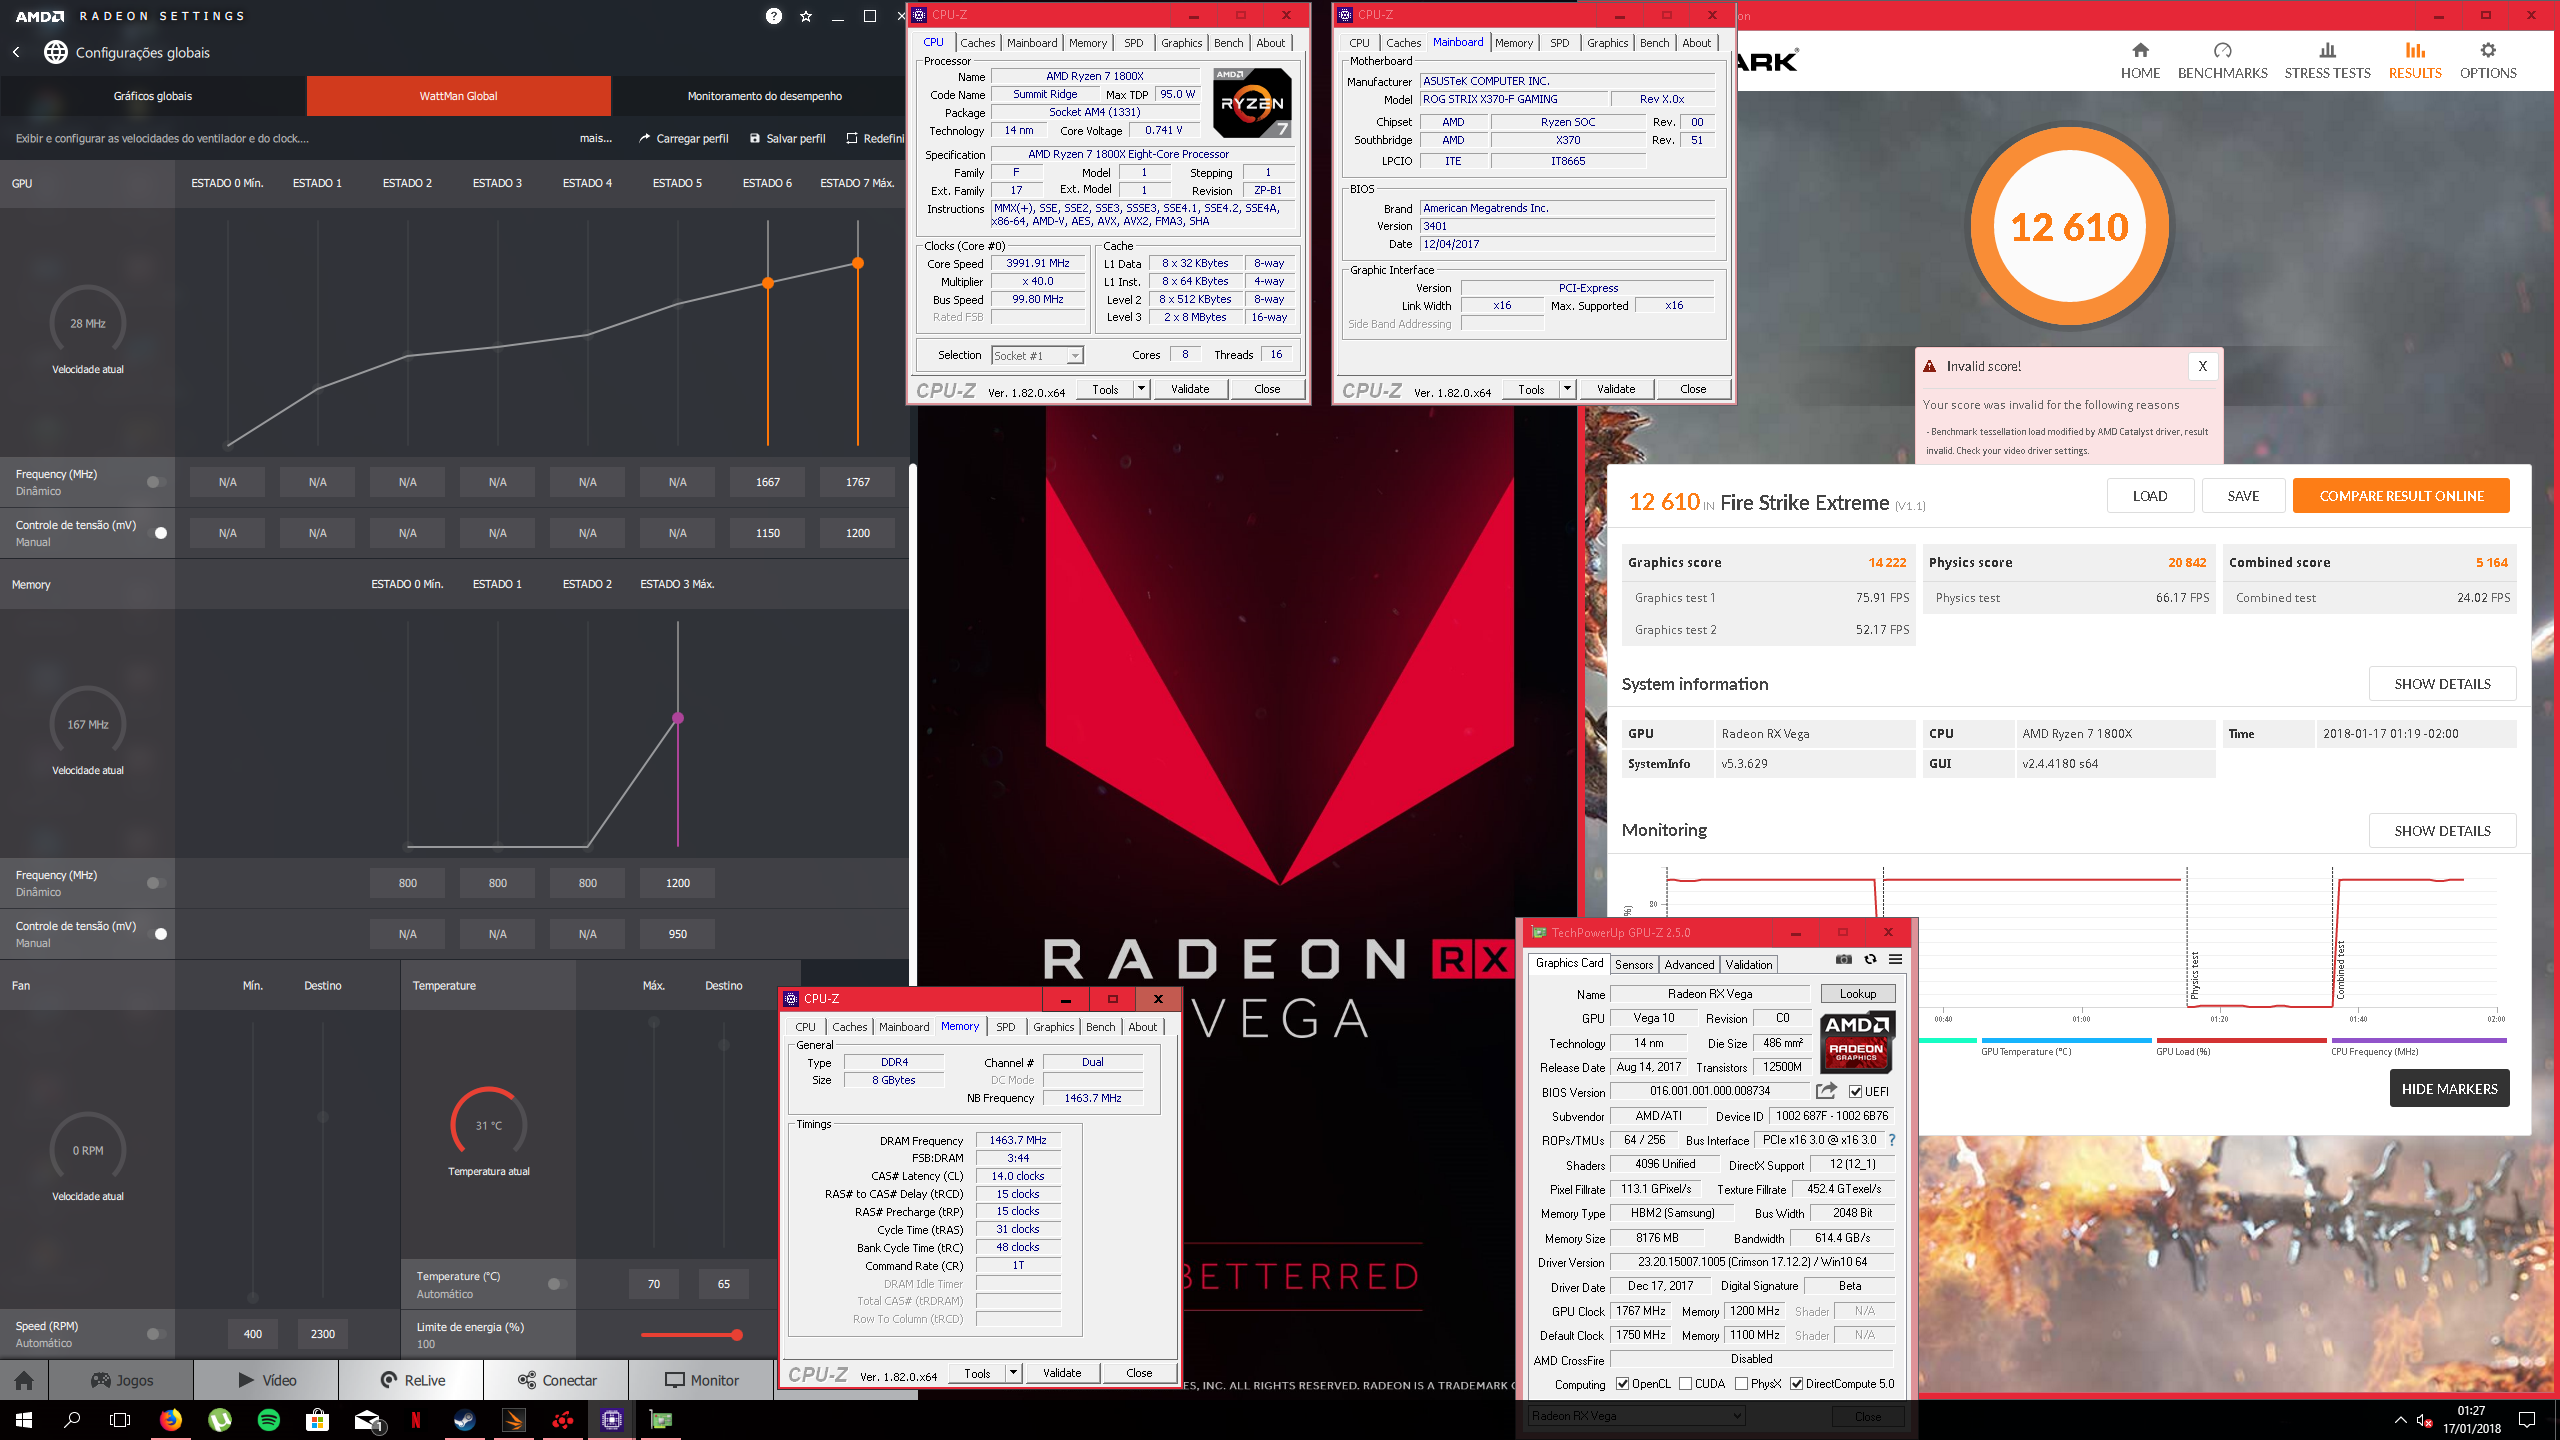This screenshot has height=1440, width=2560.
Task: Go back with the arrow in Radeon Settings
Action: click(x=16, y=52)
